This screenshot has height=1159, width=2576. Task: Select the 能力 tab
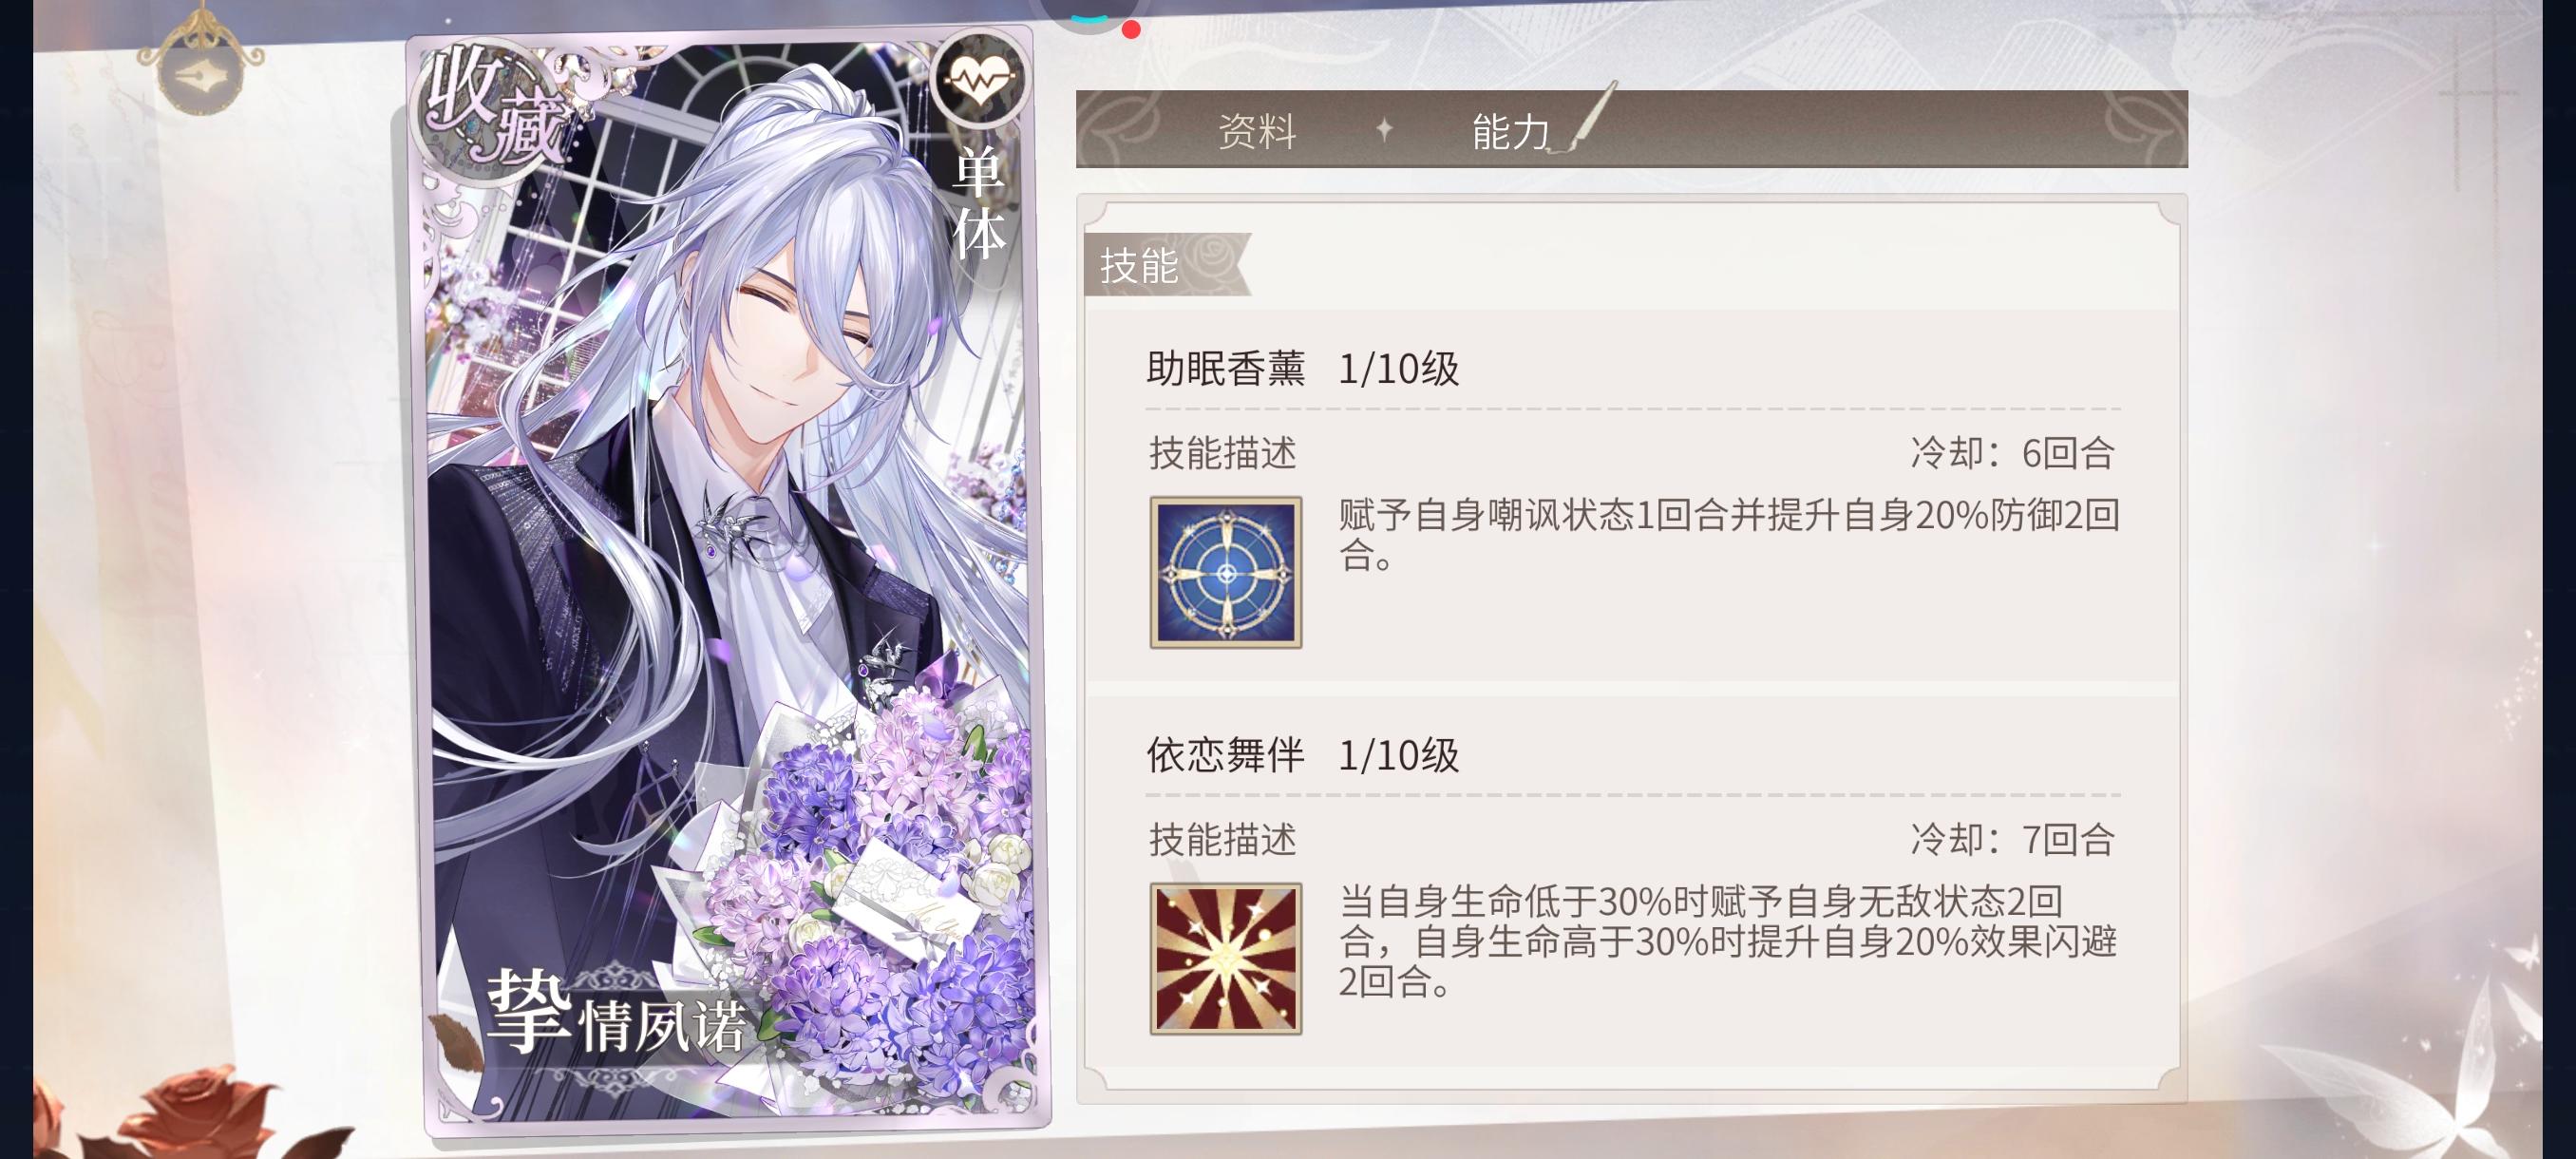click(1510, 131)
